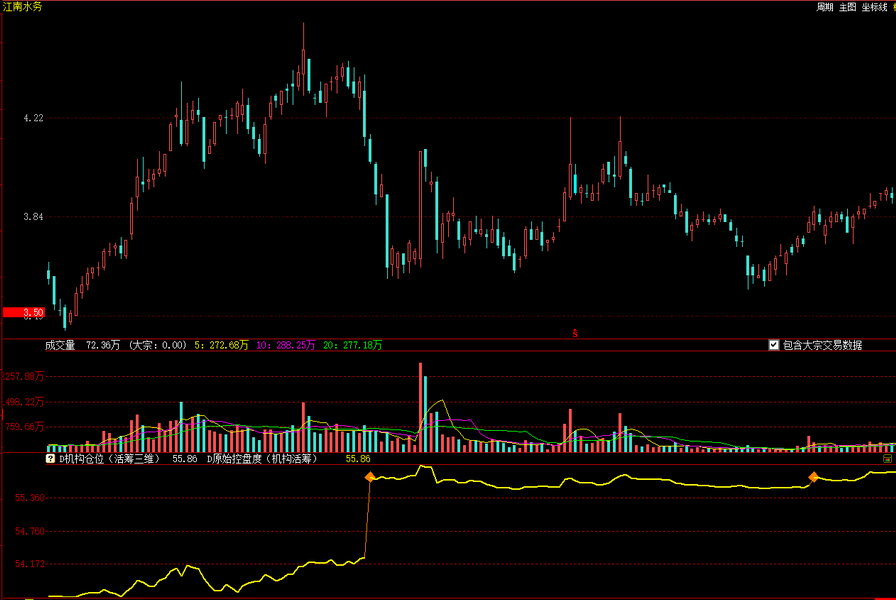Click the question mark help icon beside D机构仓位
The image size is (896, 600).
[x=50, y=459]
